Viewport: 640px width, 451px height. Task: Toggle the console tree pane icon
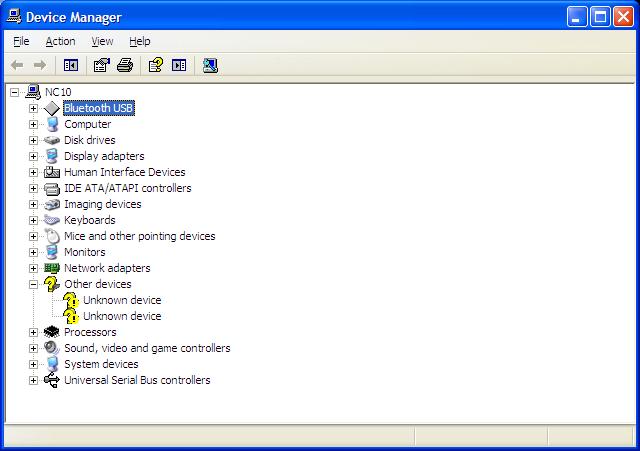coord(71,65)
